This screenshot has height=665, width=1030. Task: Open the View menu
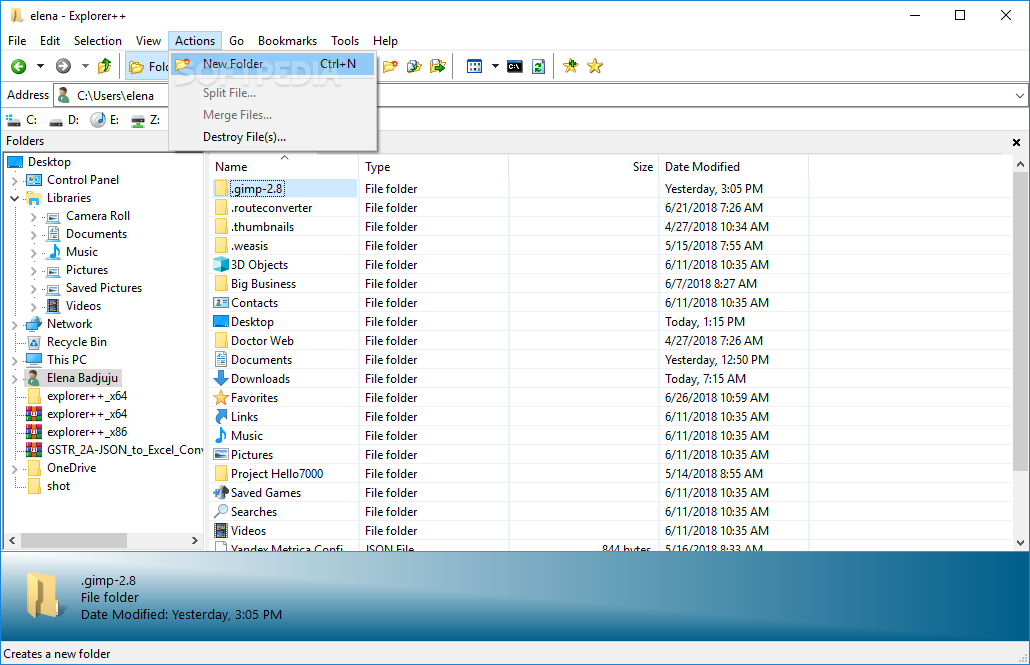(148, 41)
